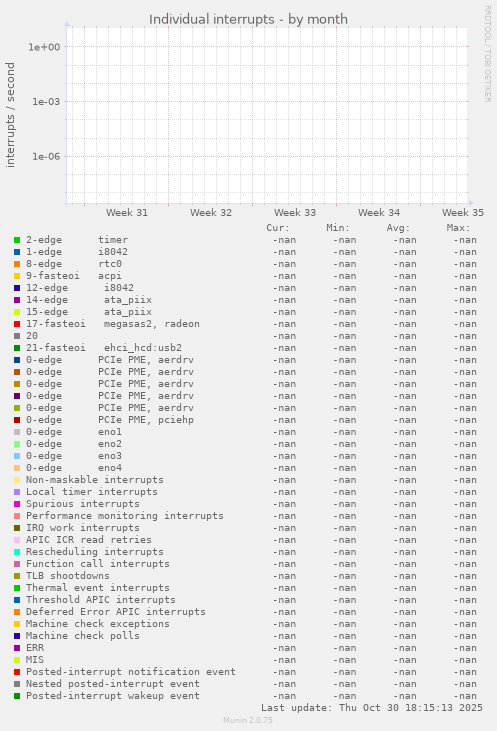Click the red swatch for 17-fasteoi megasas2

[x=17, y=324]
